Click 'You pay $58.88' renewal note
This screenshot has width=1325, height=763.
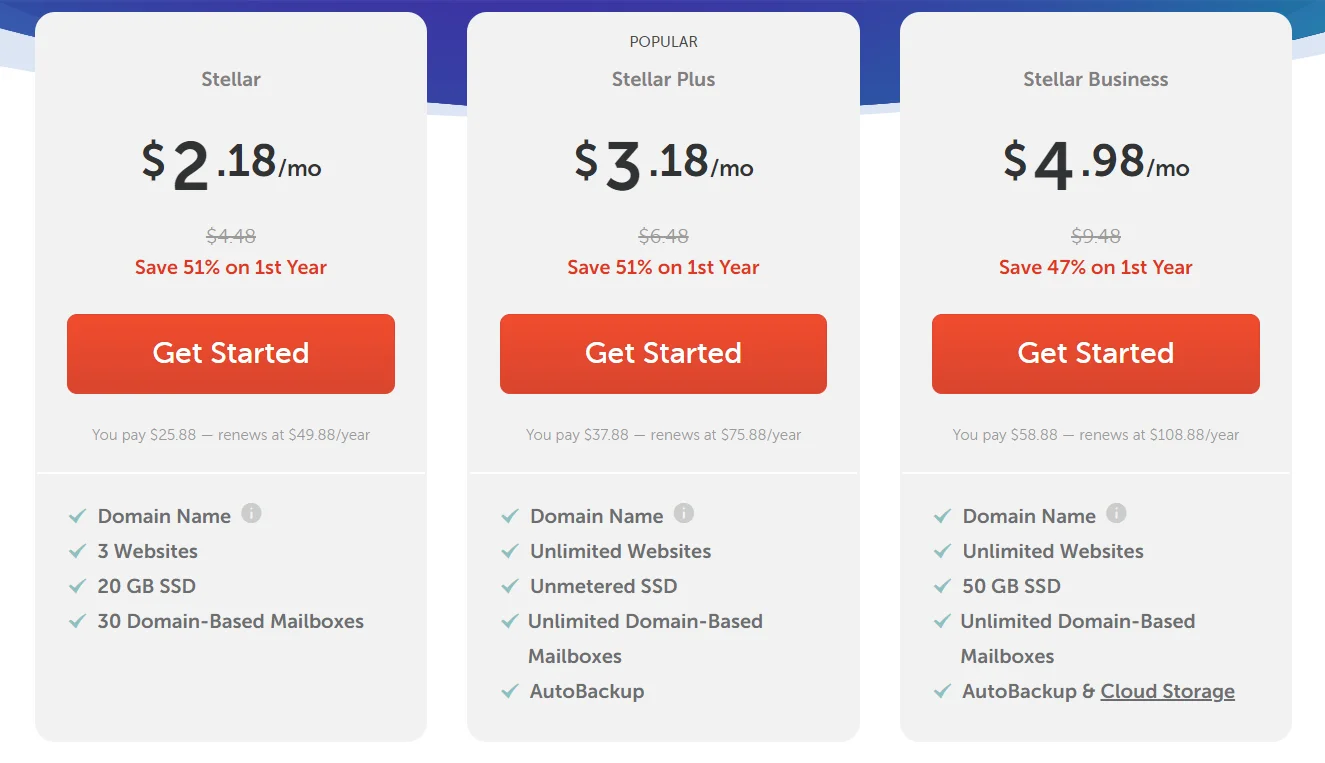[x=1096, y=435]
